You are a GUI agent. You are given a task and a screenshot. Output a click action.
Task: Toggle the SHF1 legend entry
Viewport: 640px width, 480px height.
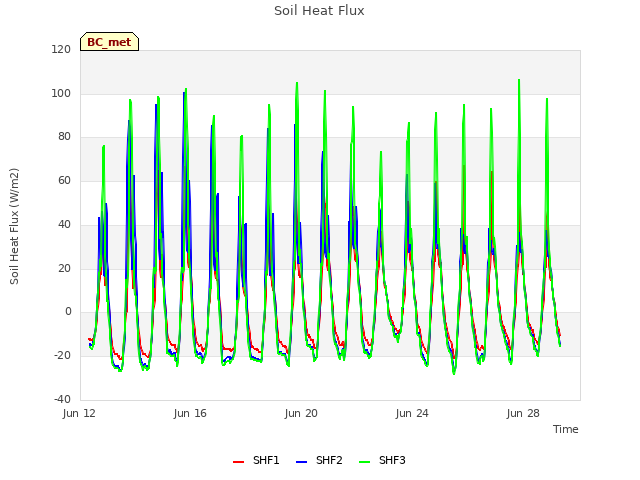(x=256, y=460)
